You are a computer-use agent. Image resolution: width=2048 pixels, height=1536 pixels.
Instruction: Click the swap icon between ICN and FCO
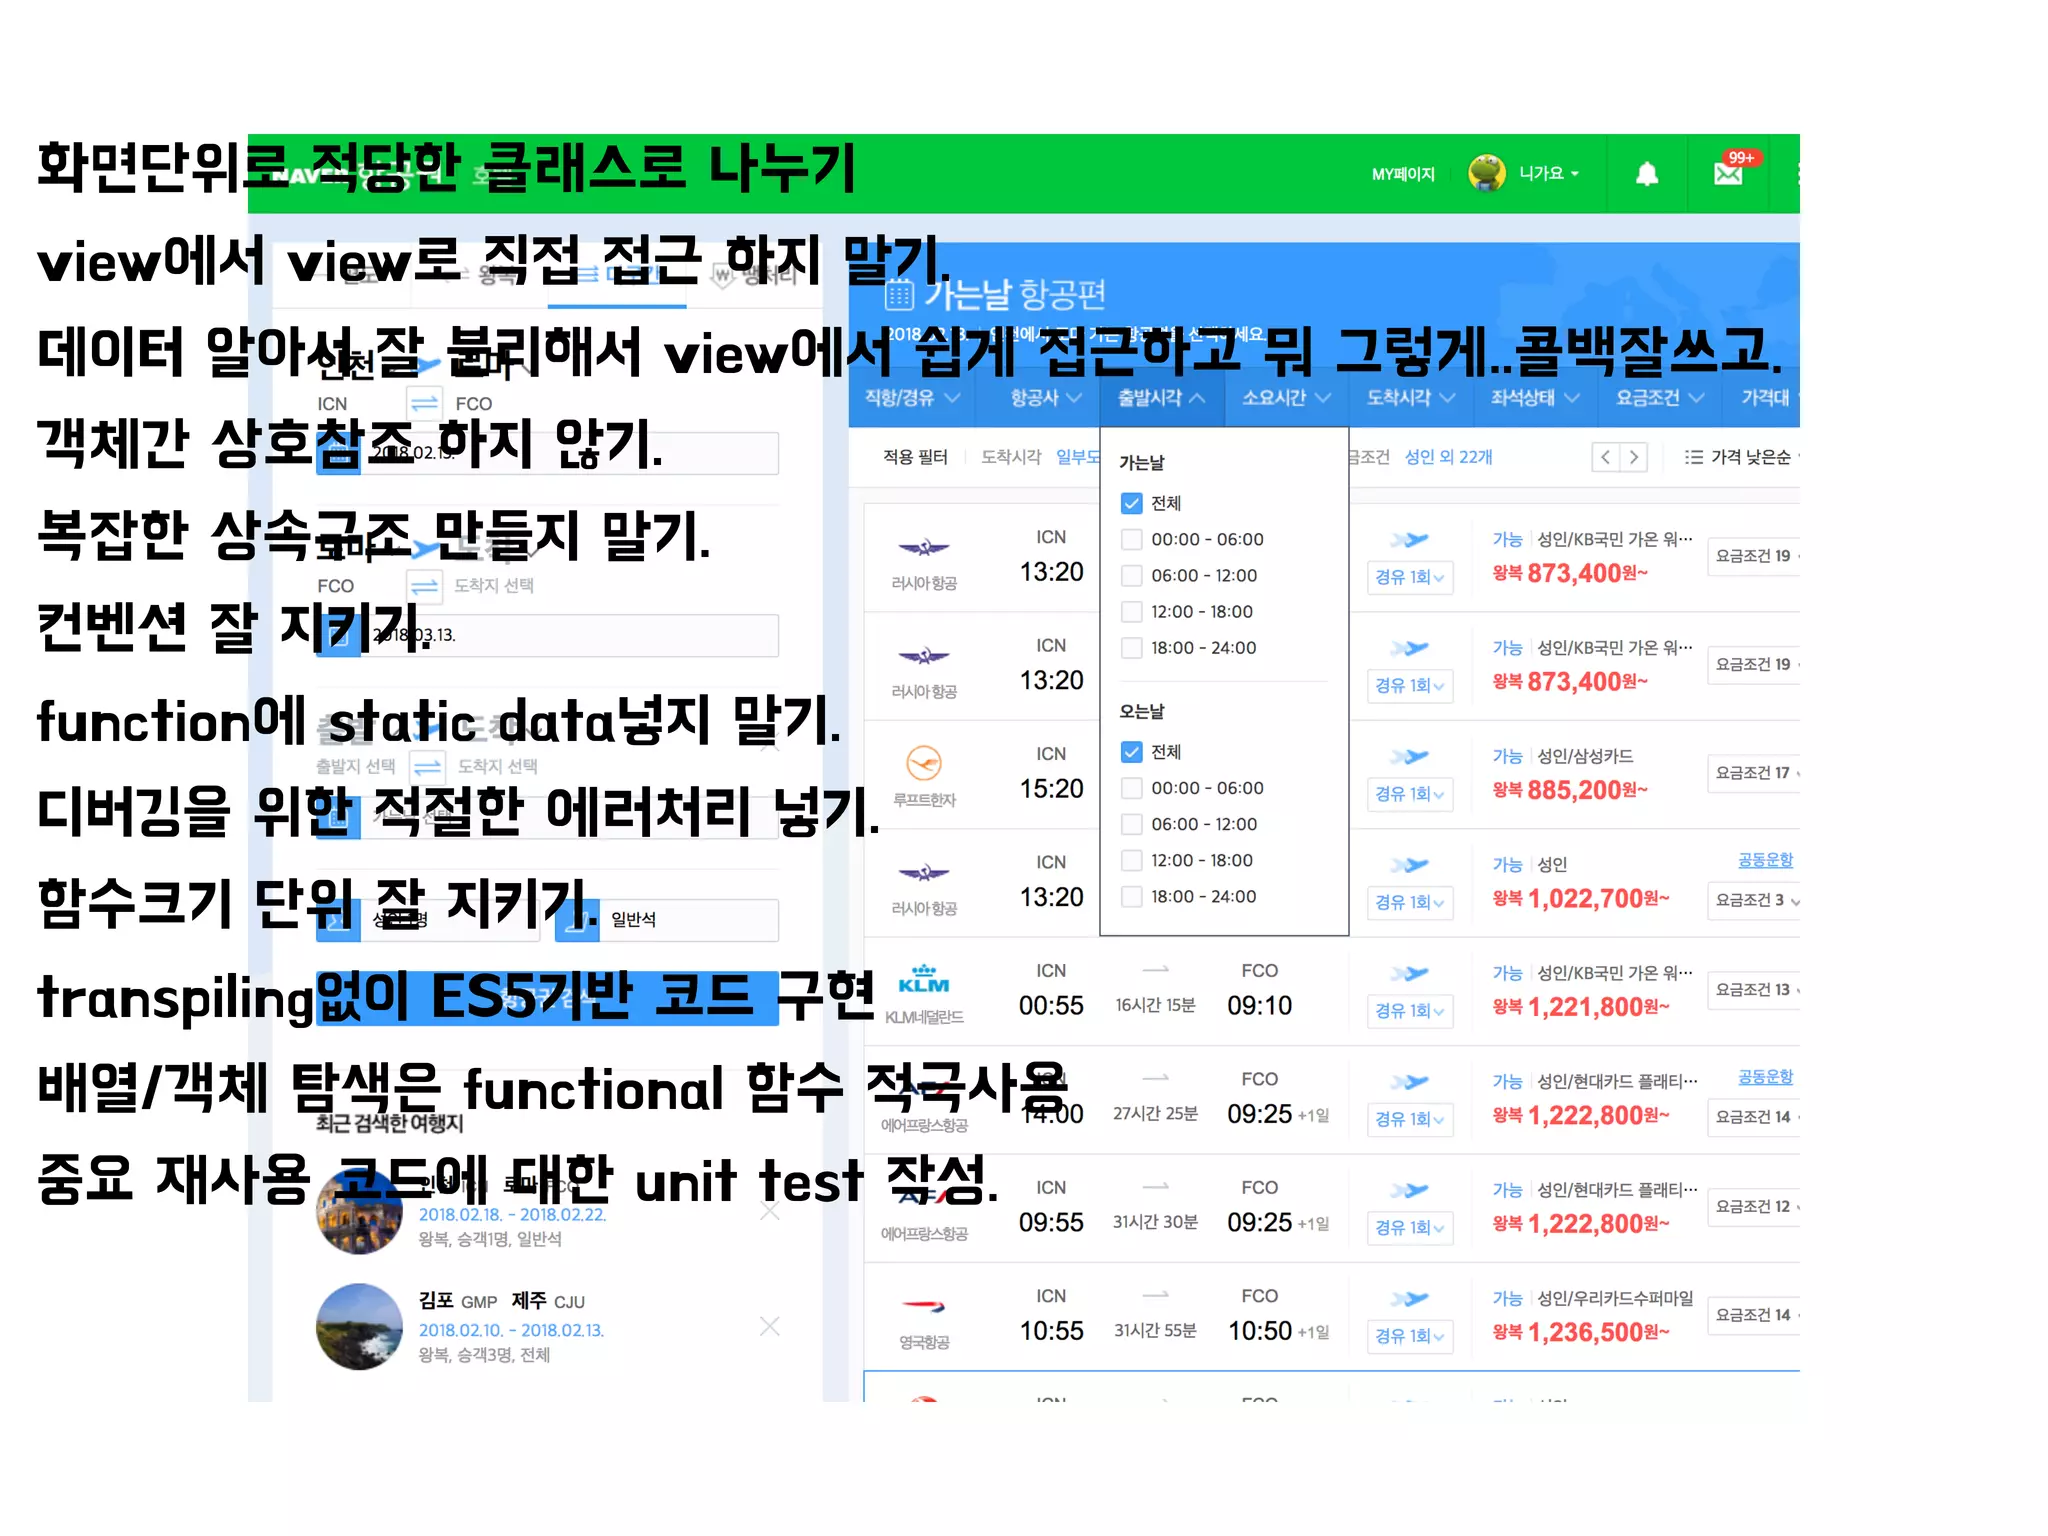(x=425, y=403)
